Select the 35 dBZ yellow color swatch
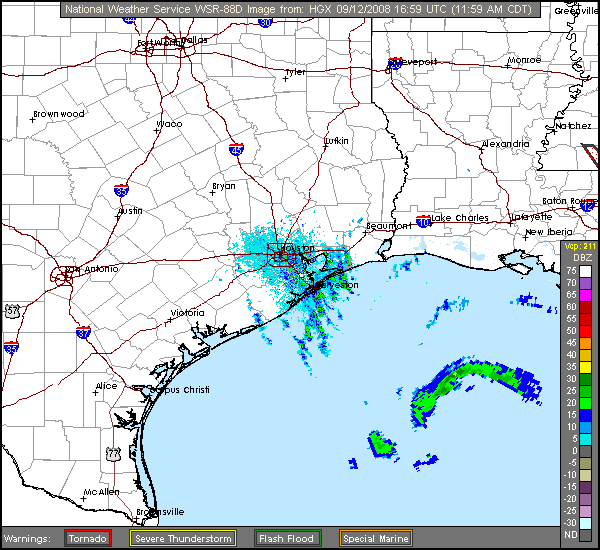Screen dimensions: 600x550 click(585, 367)
